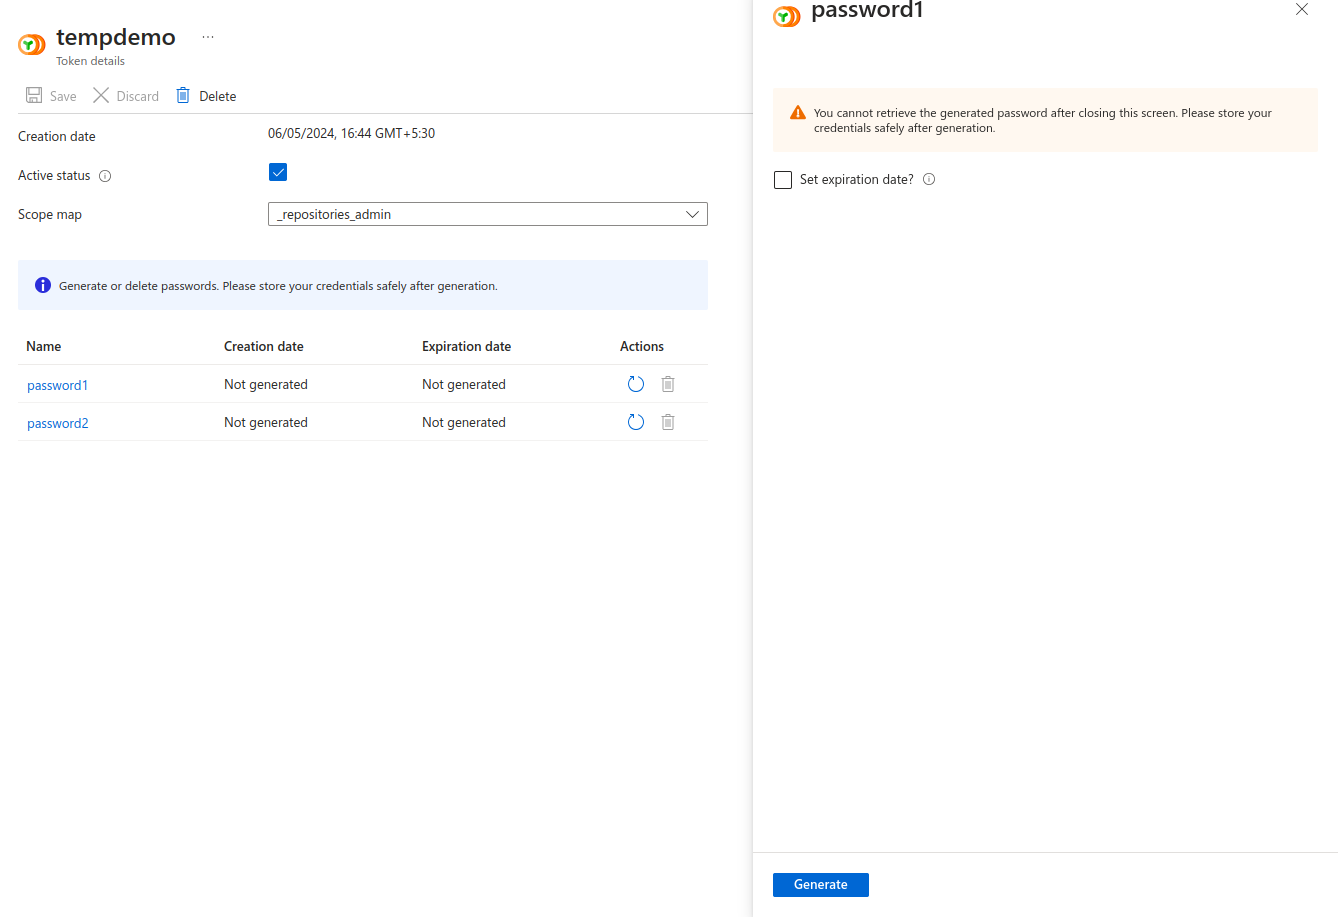This screenshot has width=1338, height=917.
Task: Click info icon next to Set expiration date
Action: [x=929, y=180]
